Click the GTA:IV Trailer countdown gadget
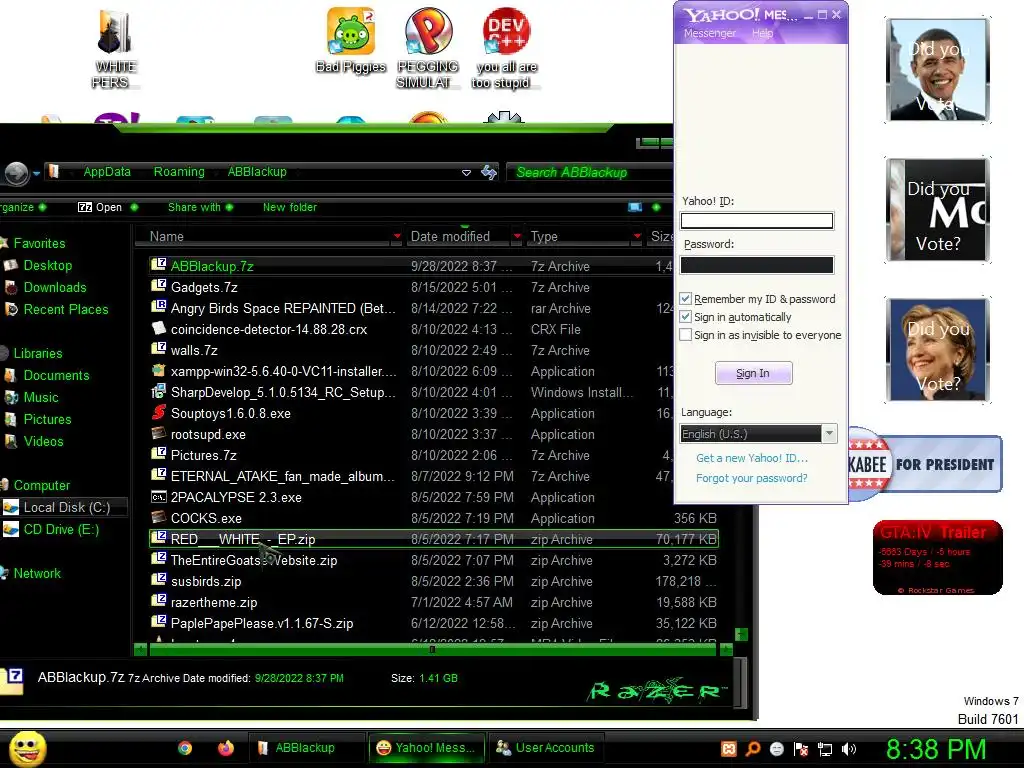 coord(937,557)
